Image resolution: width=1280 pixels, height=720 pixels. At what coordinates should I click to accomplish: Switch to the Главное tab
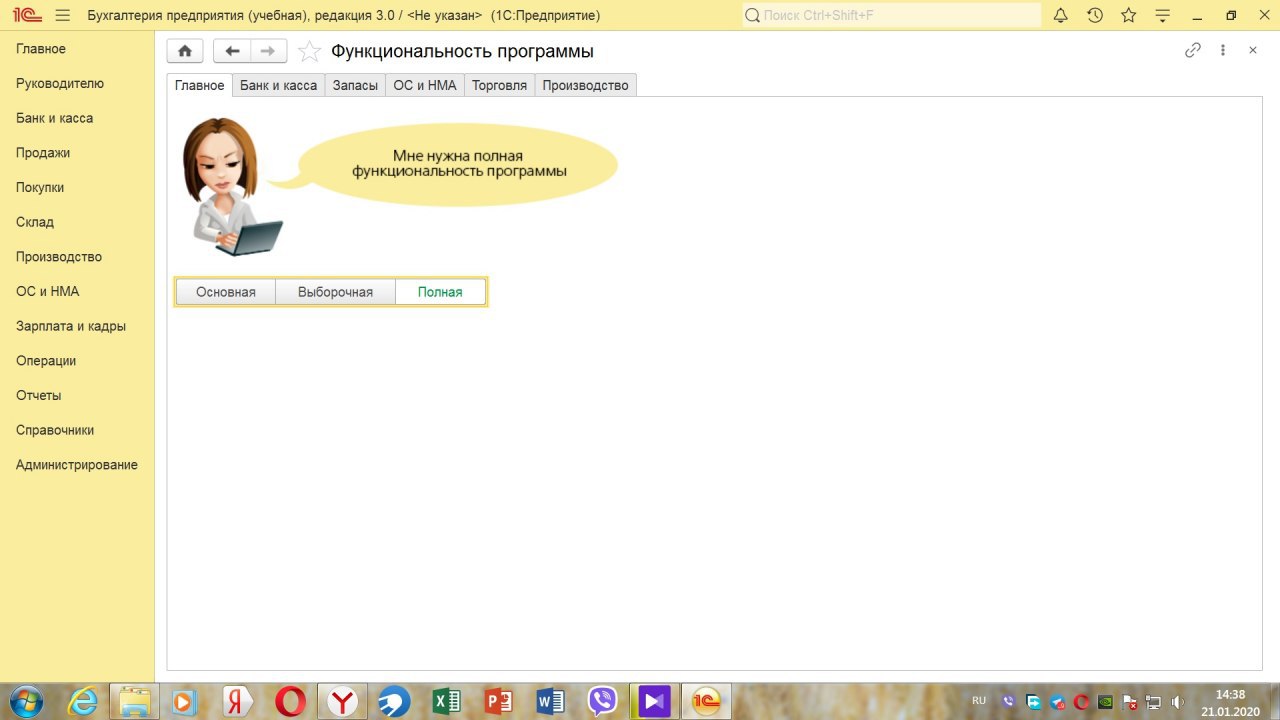point(199,85)
